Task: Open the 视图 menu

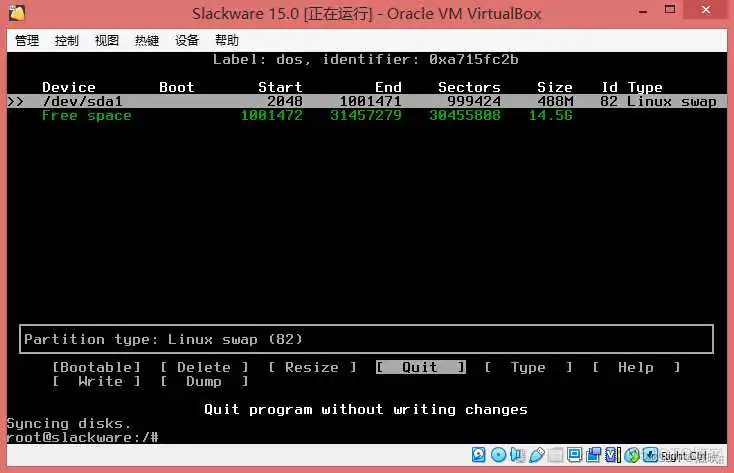Action: pos(107,41)
